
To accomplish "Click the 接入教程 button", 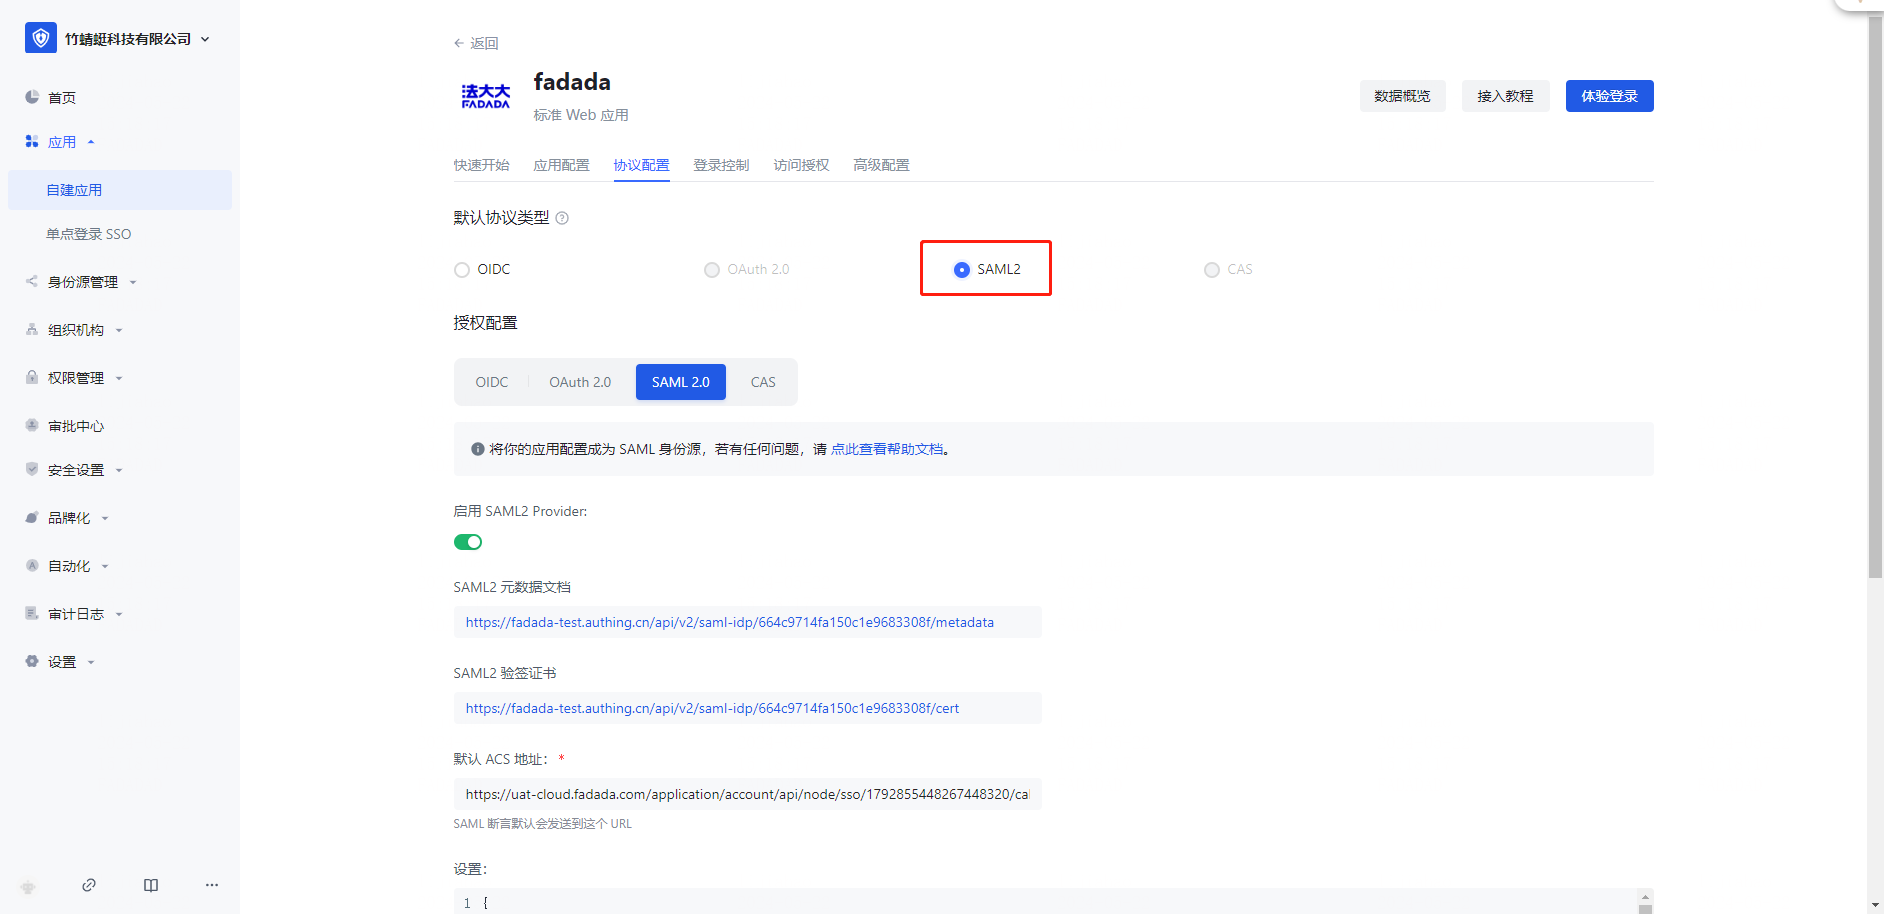I will [x=1506, y=96].
